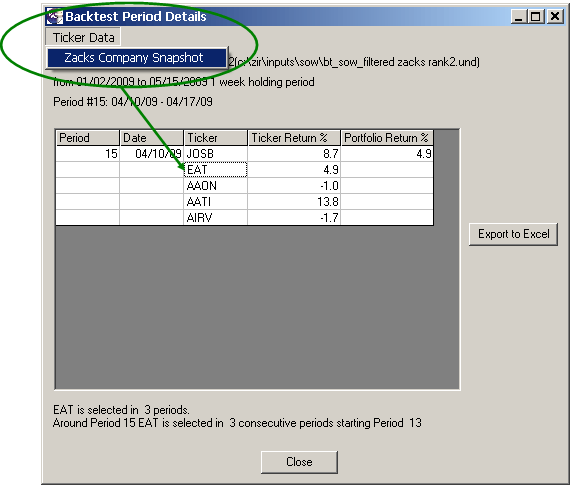Select the JOSB ticker cell
The height and width of the screenshot is (485, 570).
[x=216, y=154]
